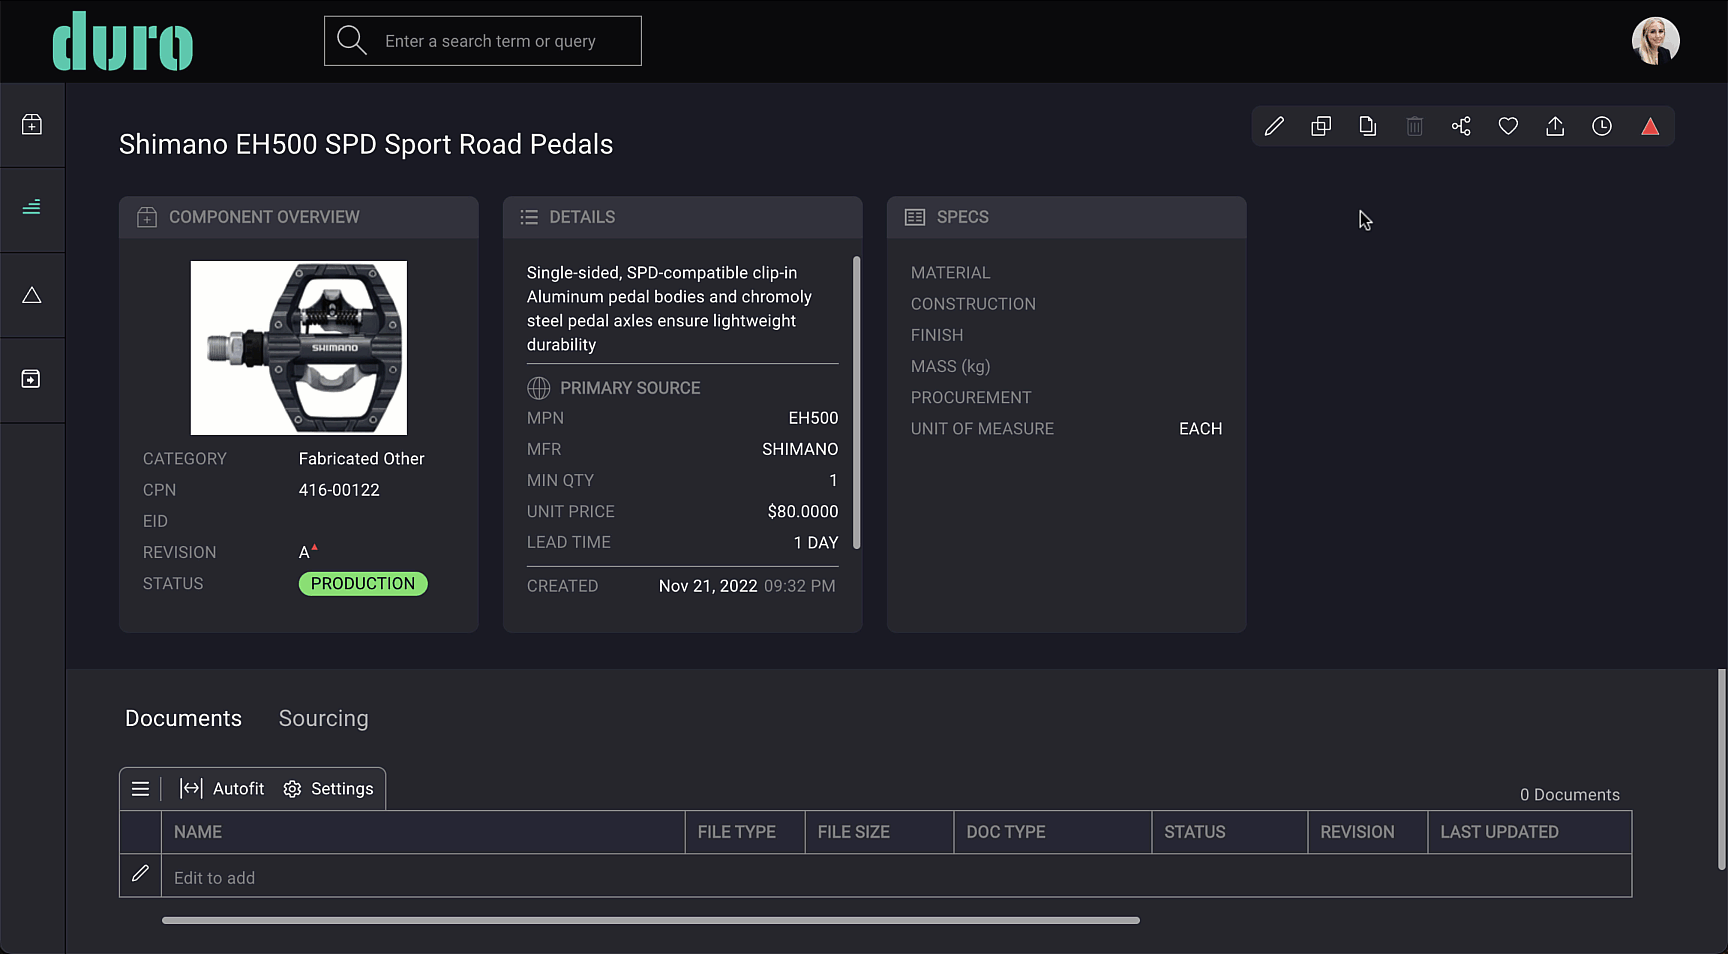Click the PRODUCTION status badge
Image resolution: width=1728 pixels, height=954 pixels.
click(363, 584)
